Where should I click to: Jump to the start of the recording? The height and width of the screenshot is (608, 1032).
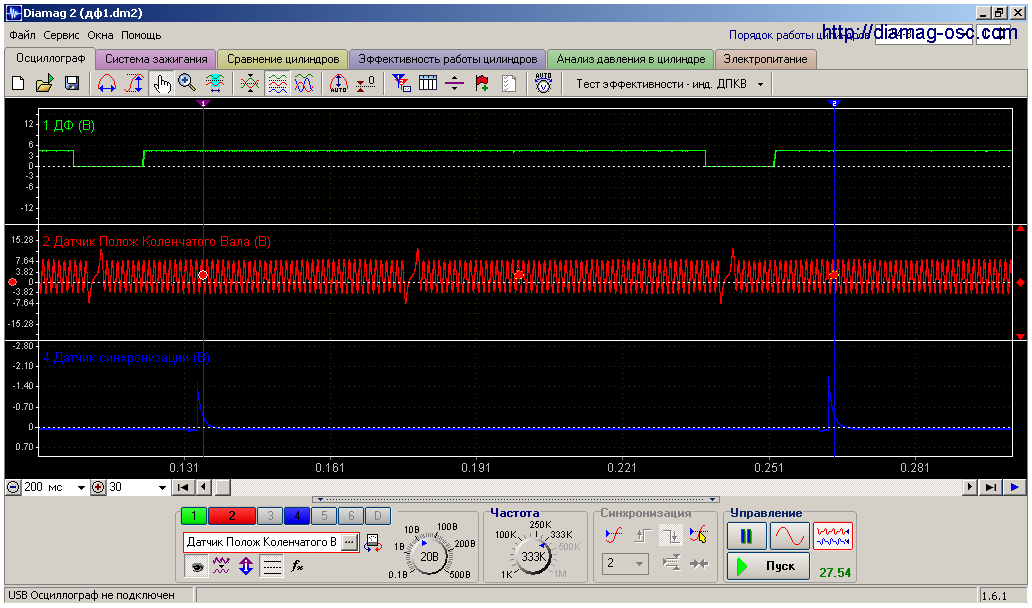184,488
